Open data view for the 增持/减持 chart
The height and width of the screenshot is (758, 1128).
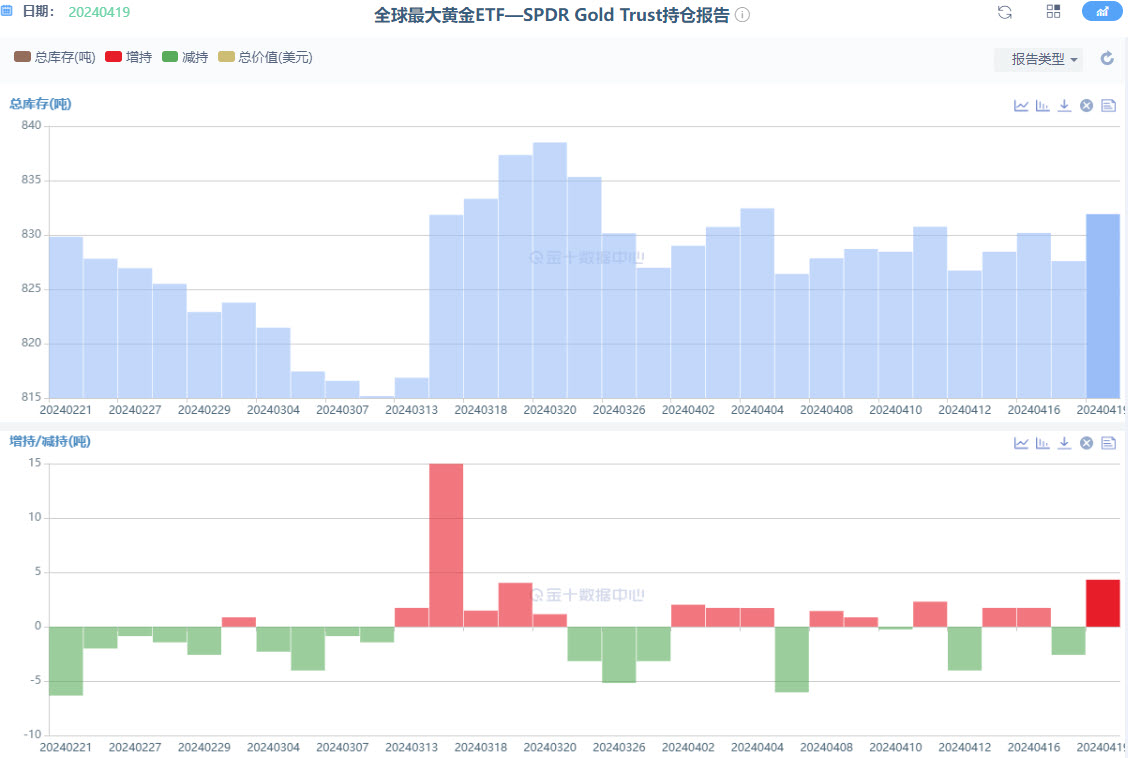click(1109, 443)
